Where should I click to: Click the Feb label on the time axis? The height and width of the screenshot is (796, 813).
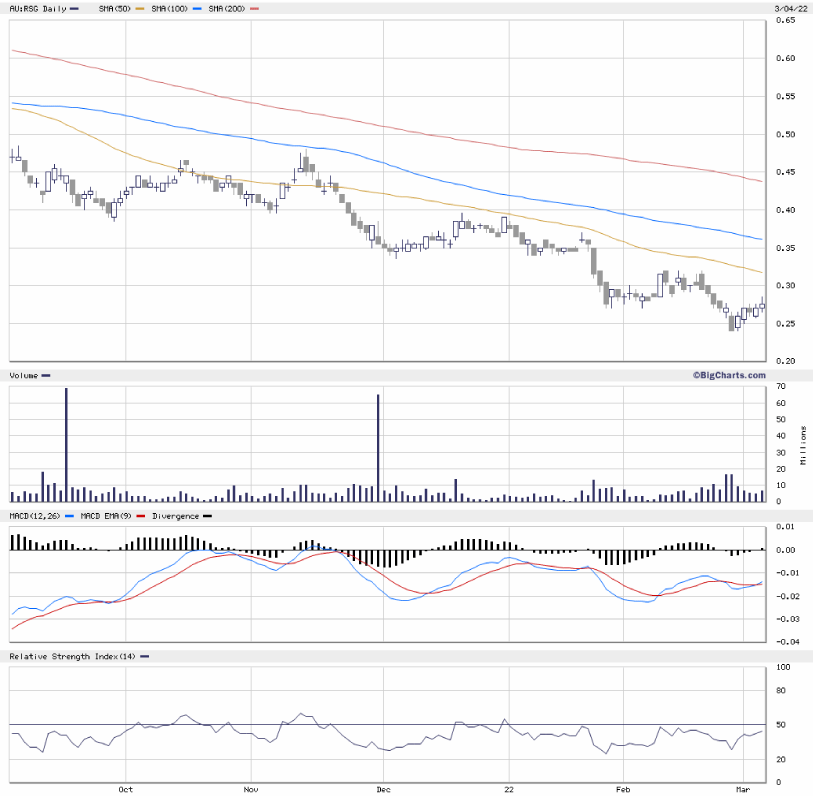coord(622,788)
